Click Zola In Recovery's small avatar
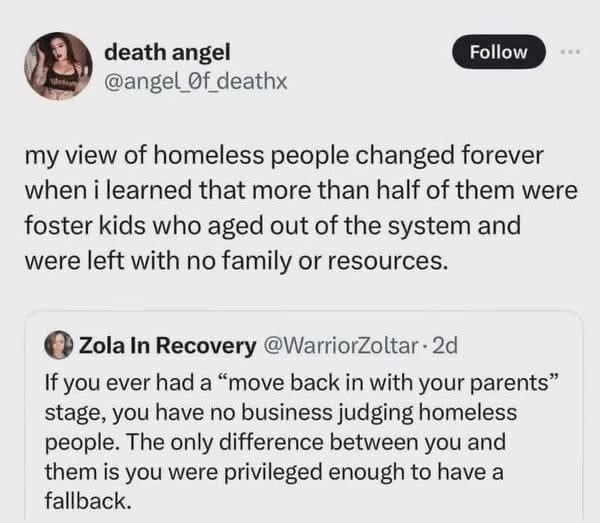The height and width of the screenshot is (523, 600). [60, 345]
